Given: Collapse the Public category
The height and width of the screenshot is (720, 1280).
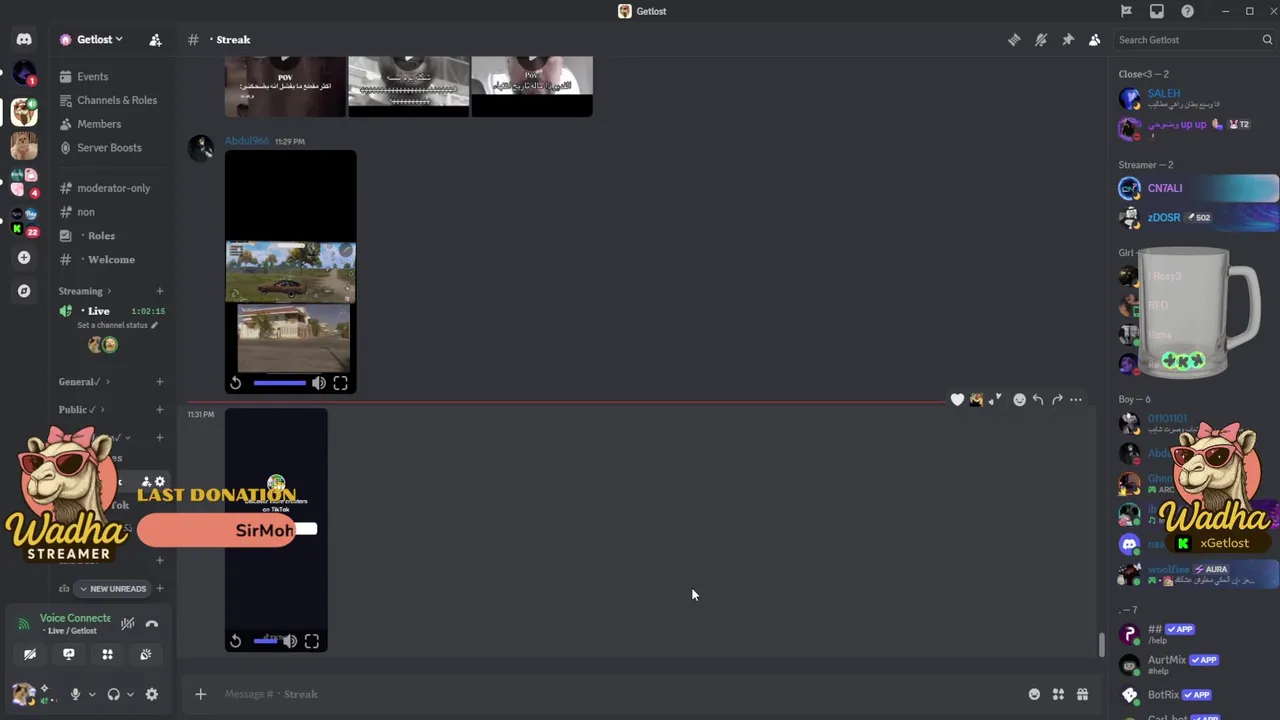Looking at the screenshot, I should pyautogui.click(x=81, y=409).
